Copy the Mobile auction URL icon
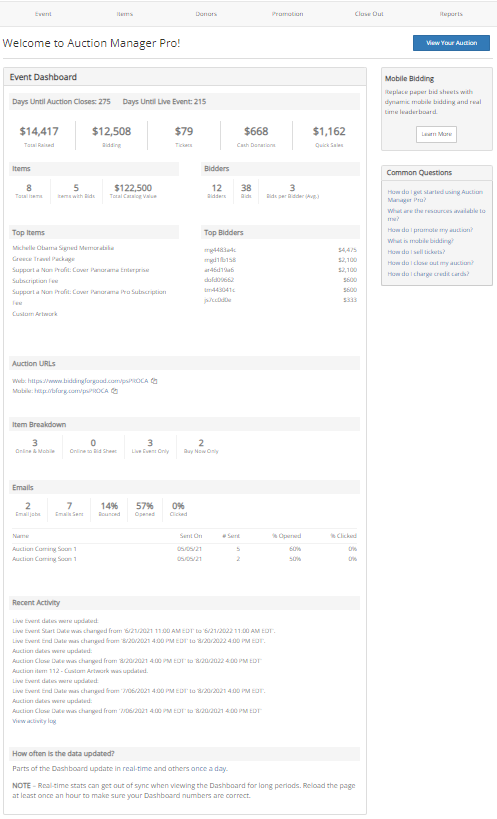Screen dimensions: 497x819 pyautogui.click(x=114, y=391)
